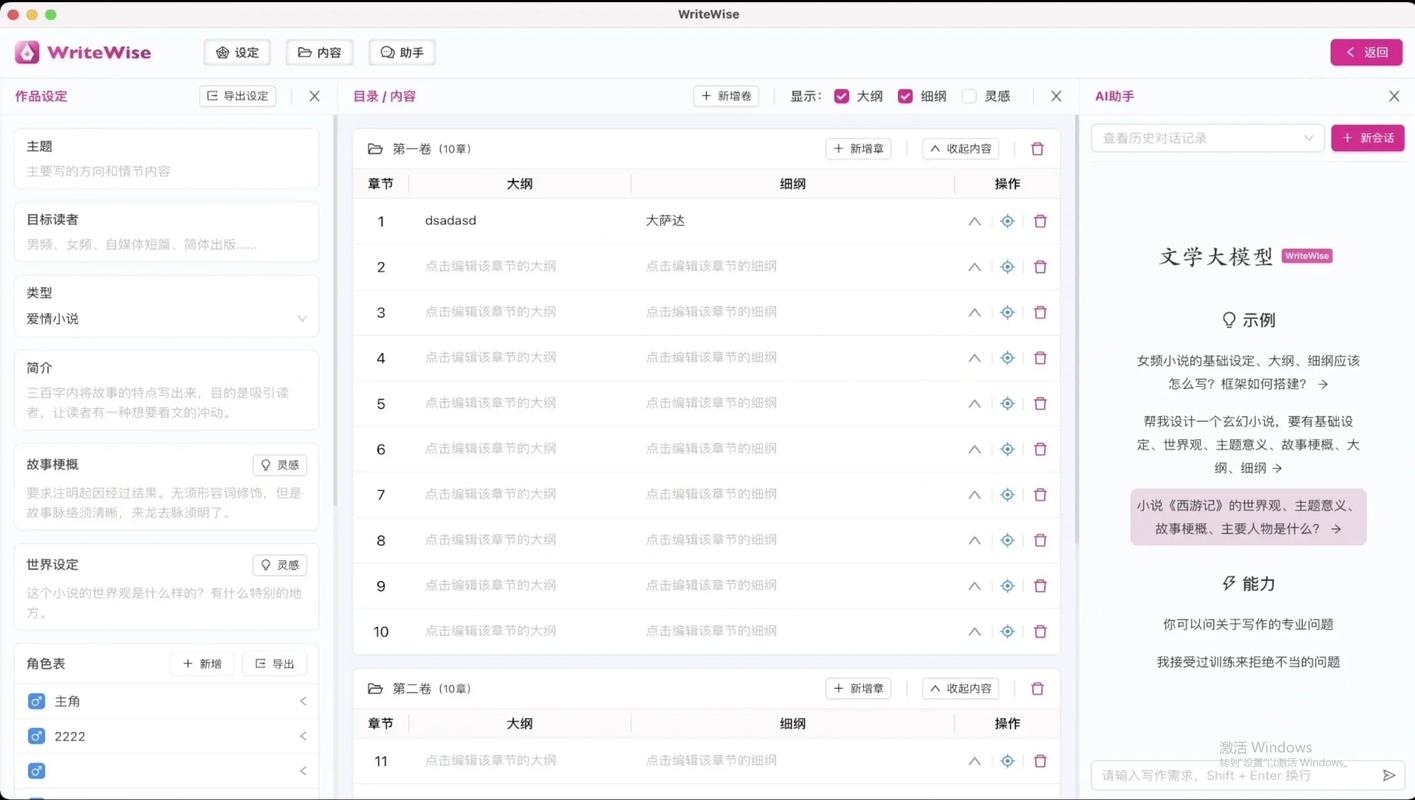Click the 简介 text area

(x=167, y=402)
